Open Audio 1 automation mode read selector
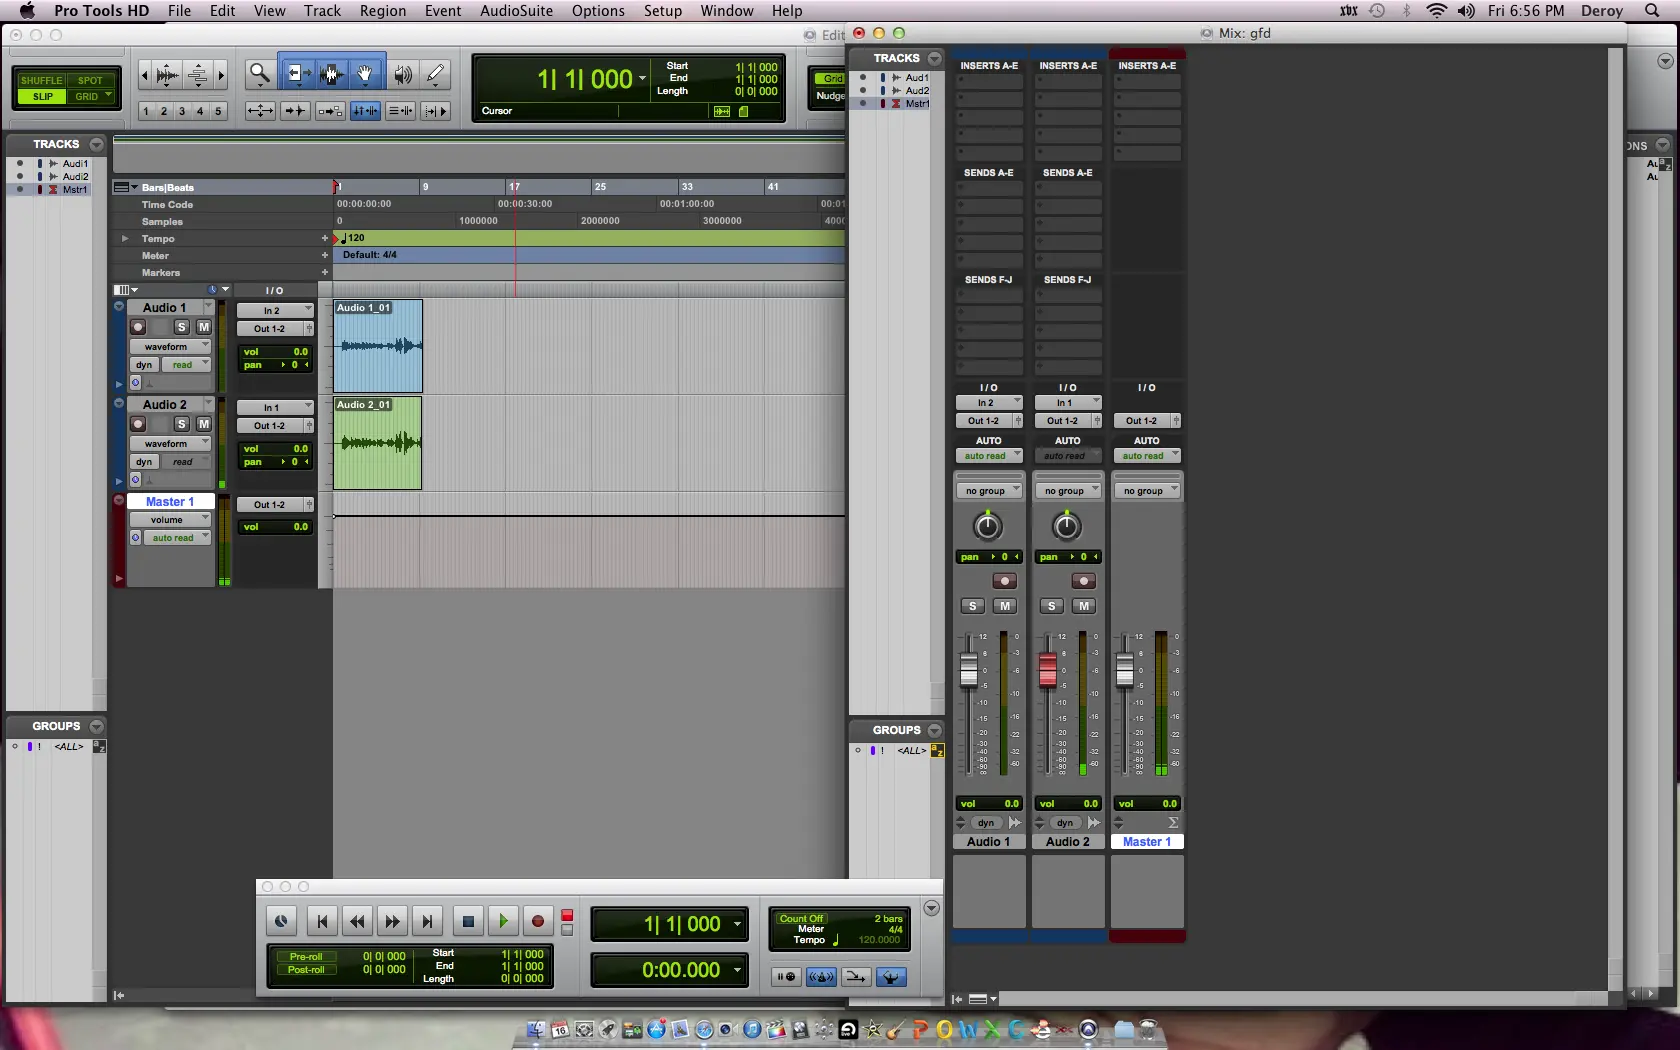 [185, 365]
